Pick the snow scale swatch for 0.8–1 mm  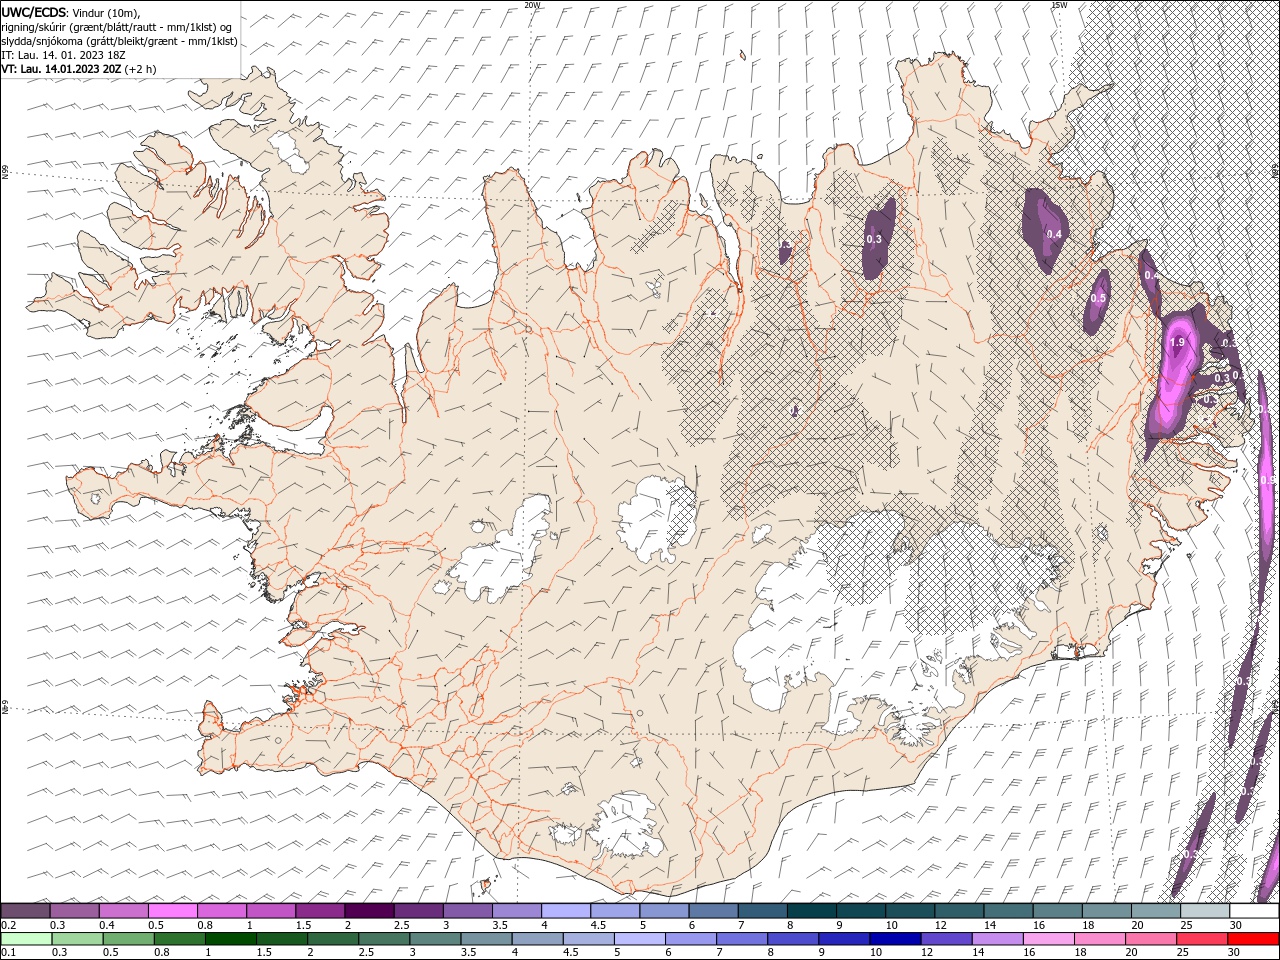222,911
